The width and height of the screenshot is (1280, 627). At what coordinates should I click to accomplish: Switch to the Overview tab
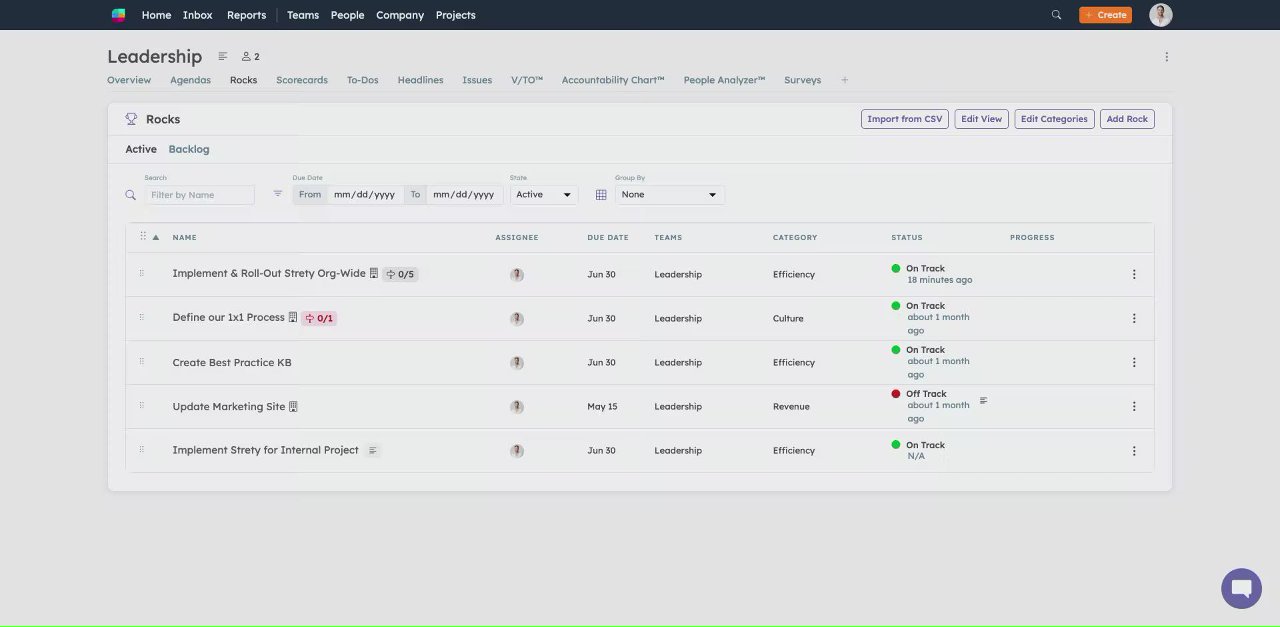[x=129, y=80]
